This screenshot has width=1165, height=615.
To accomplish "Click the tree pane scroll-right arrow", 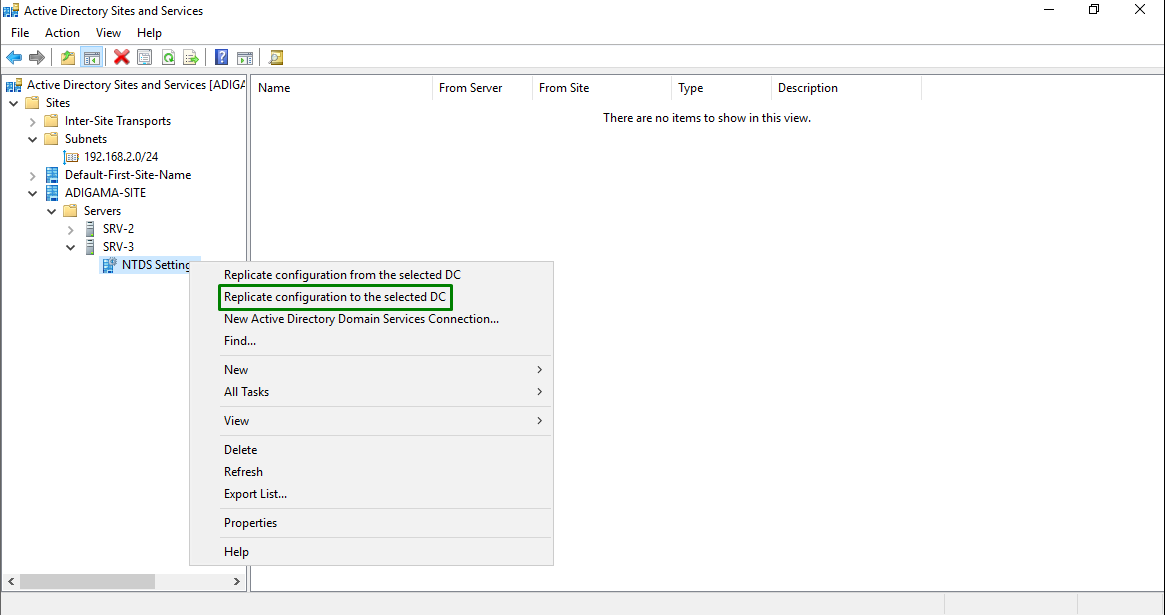I will (237, 582).
